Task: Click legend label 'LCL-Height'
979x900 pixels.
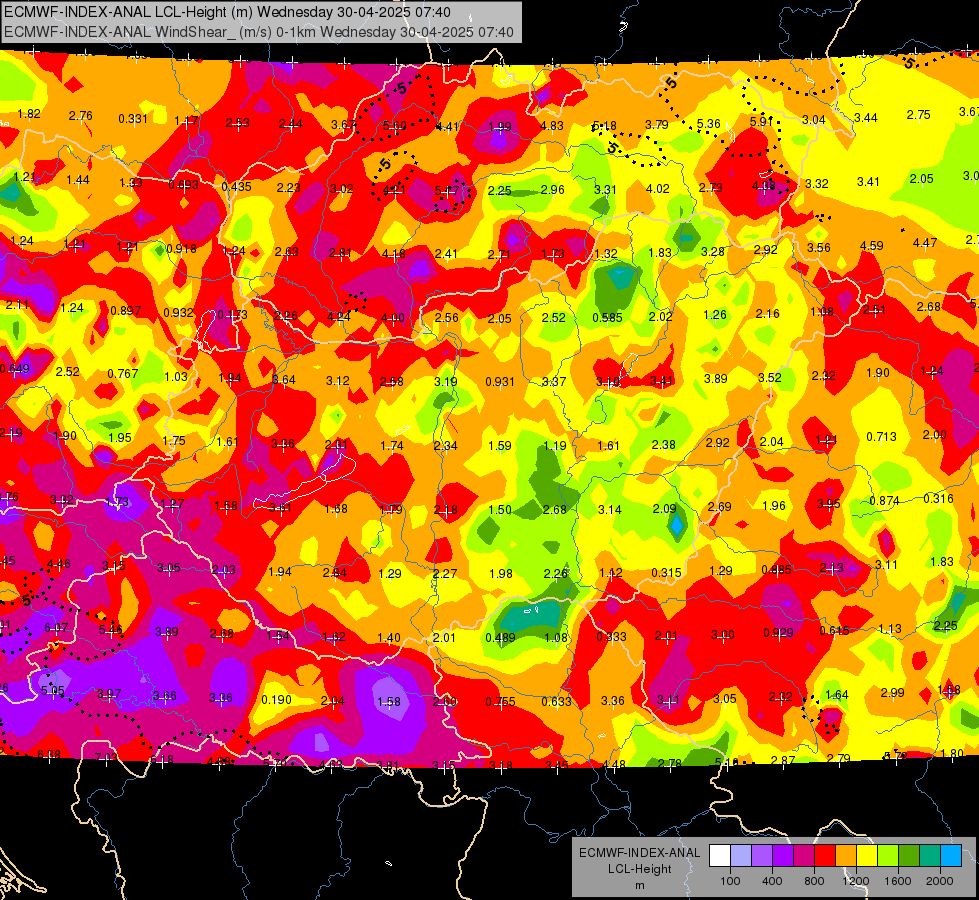Action: [639, 869]
